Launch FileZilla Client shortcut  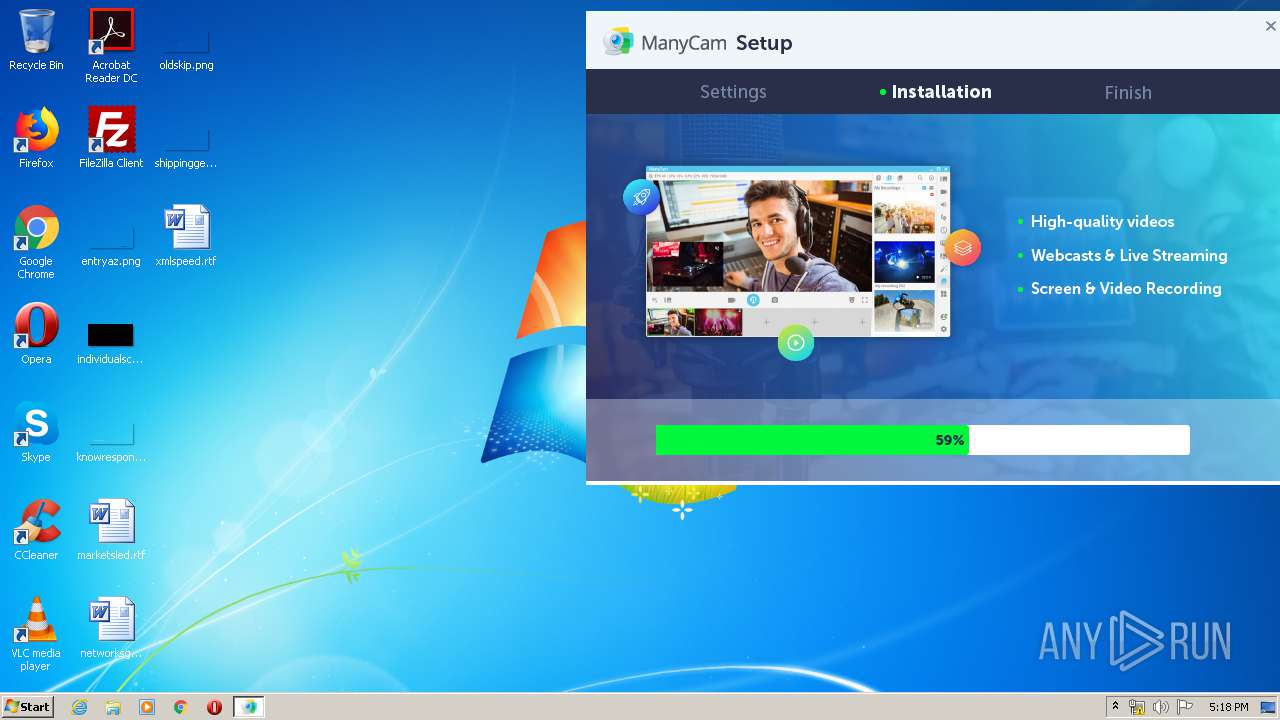pyautogui.click(x=111, y=138)
